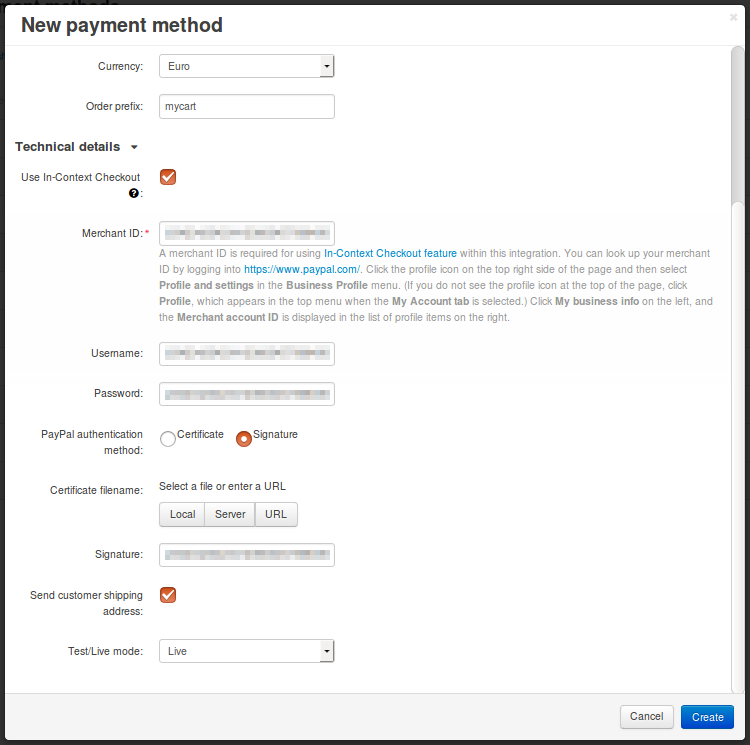Viewport: 750px width, 745px height.
Task: Focus the Signature input field
Action: 246,555
